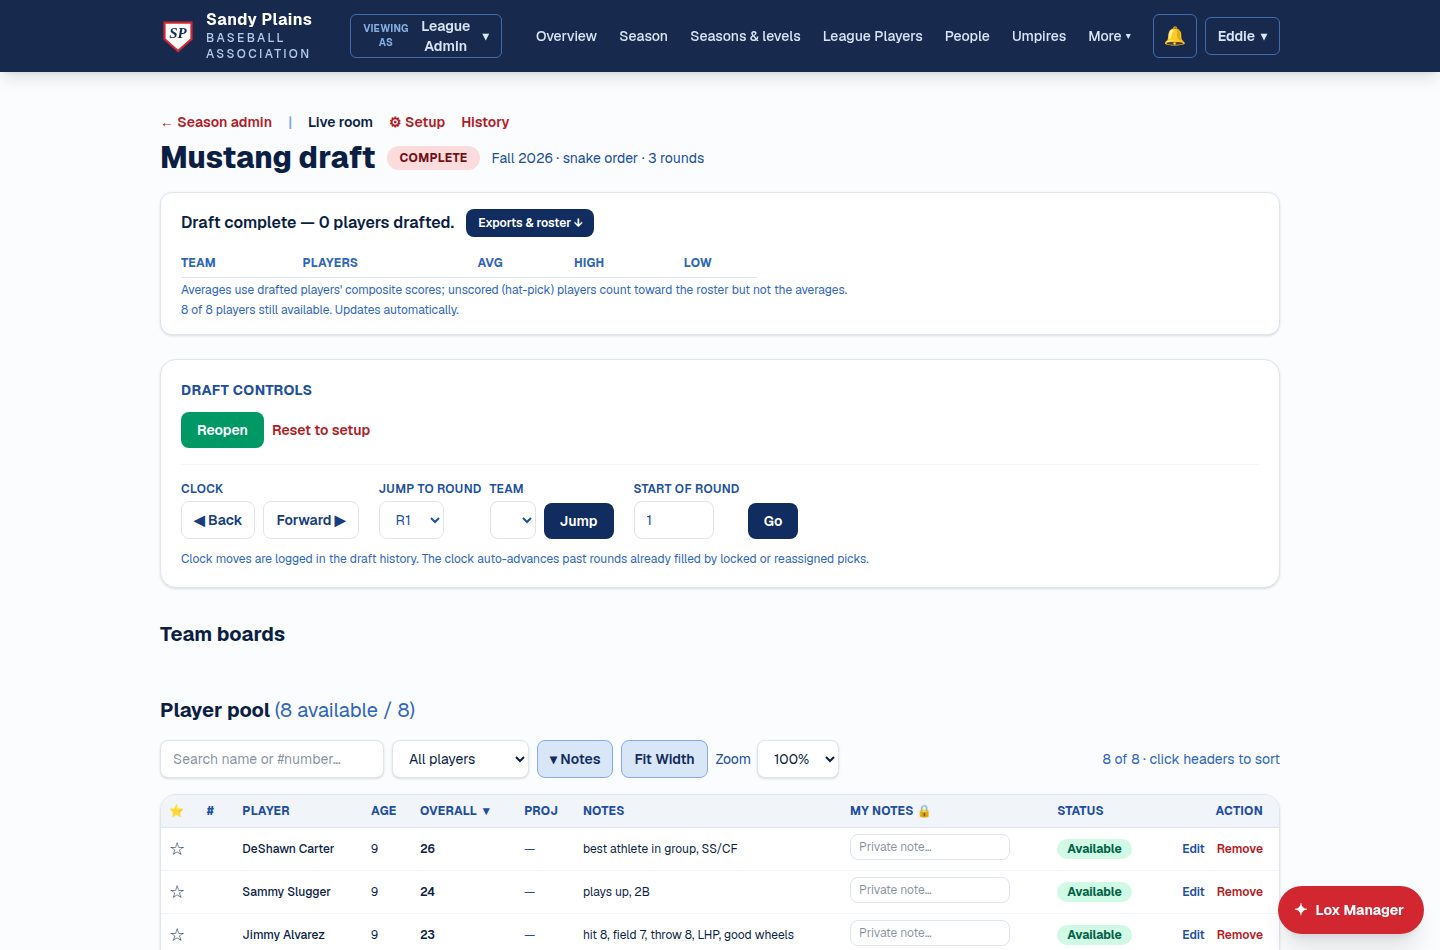Go to Overview
The image size is (1440, 950).
coord(566,36)
